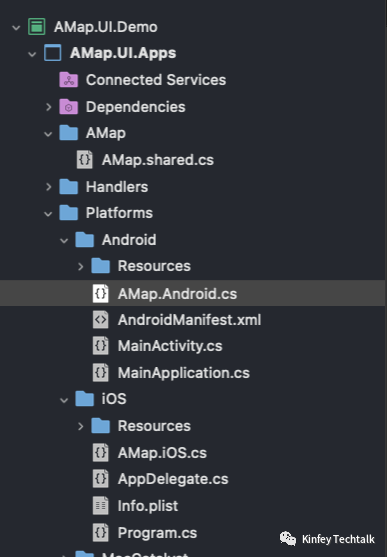Click the Program.cs file icon
The height and width of the screenshot is (557, 387).
101,532
